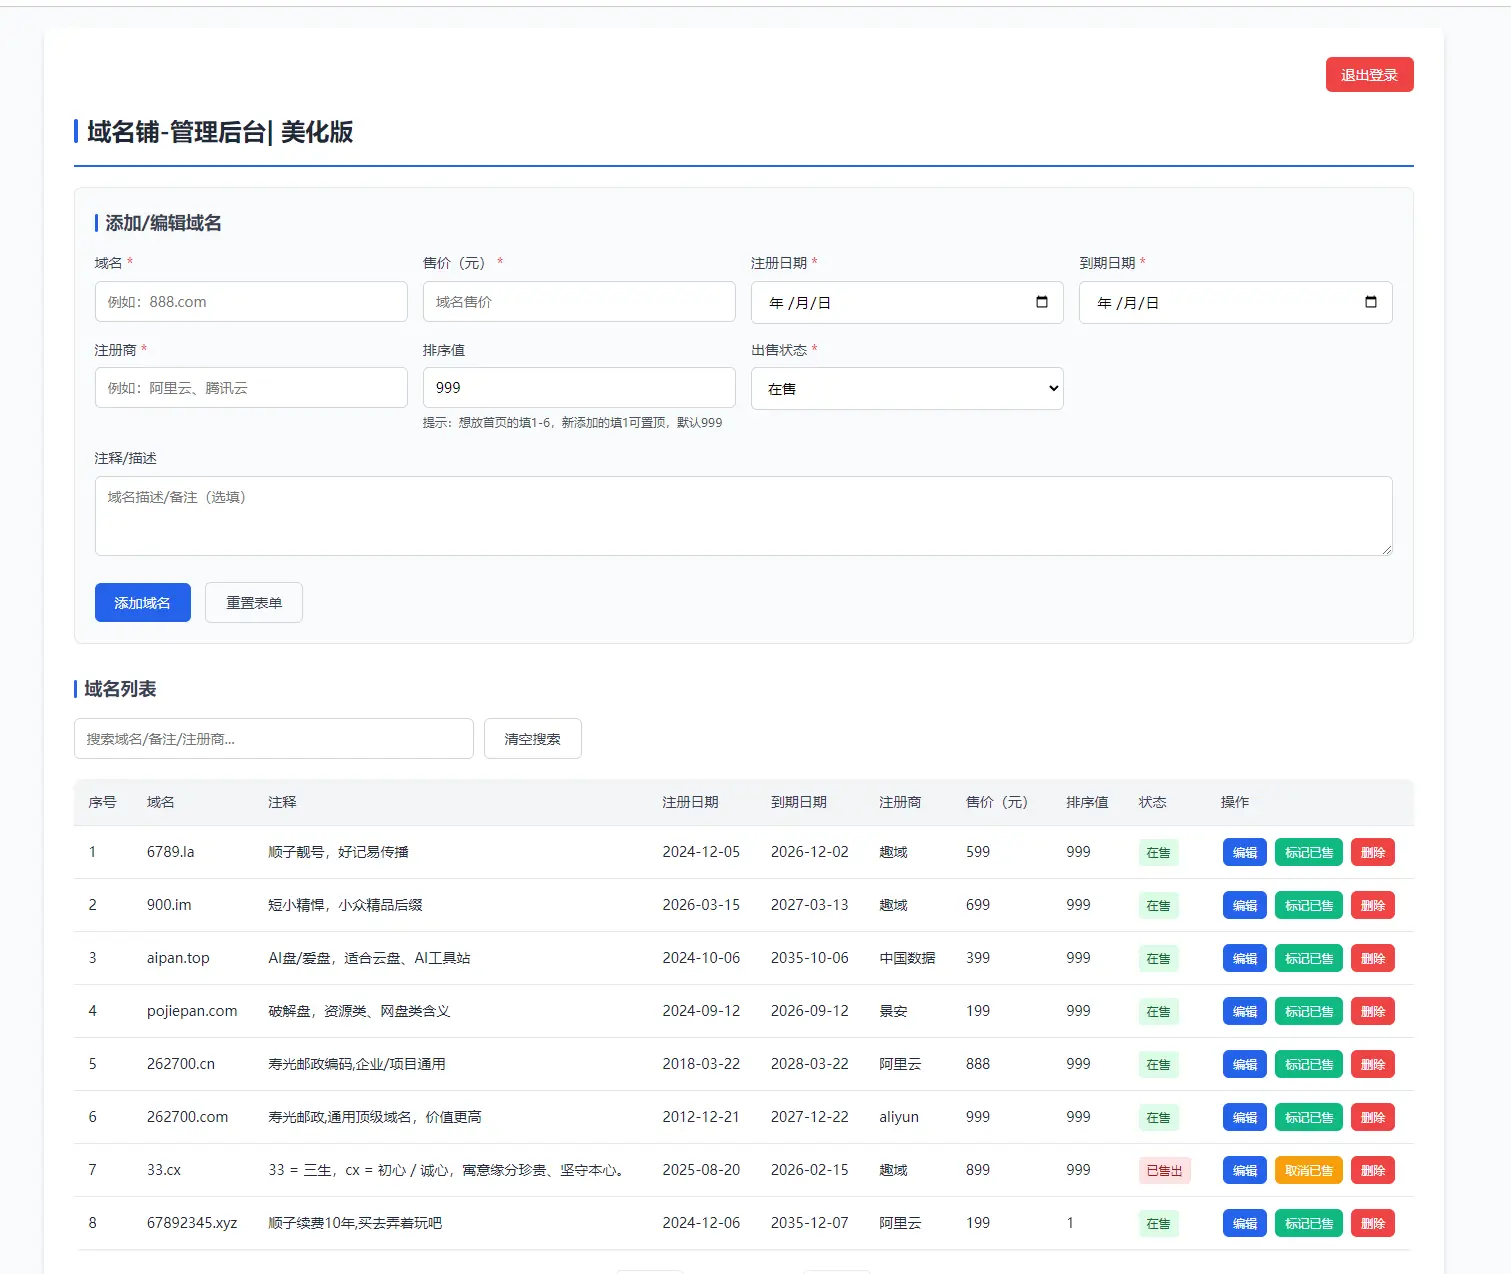Screen dimensions: 1511x1274
Task: Focus the domain list search box
Action: point(274,739)
